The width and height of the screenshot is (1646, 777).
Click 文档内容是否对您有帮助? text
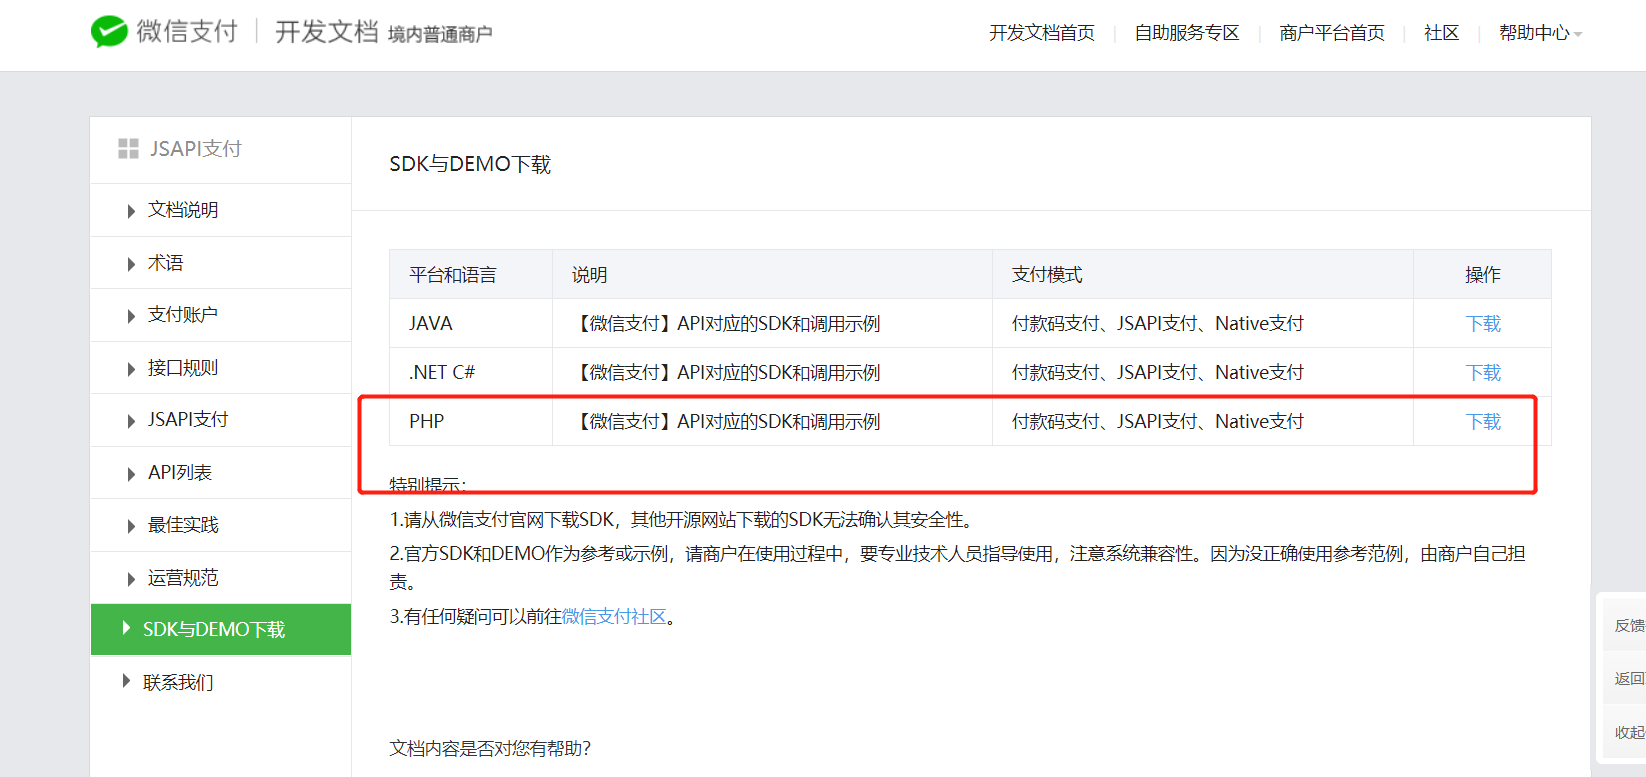pos(490,748)
